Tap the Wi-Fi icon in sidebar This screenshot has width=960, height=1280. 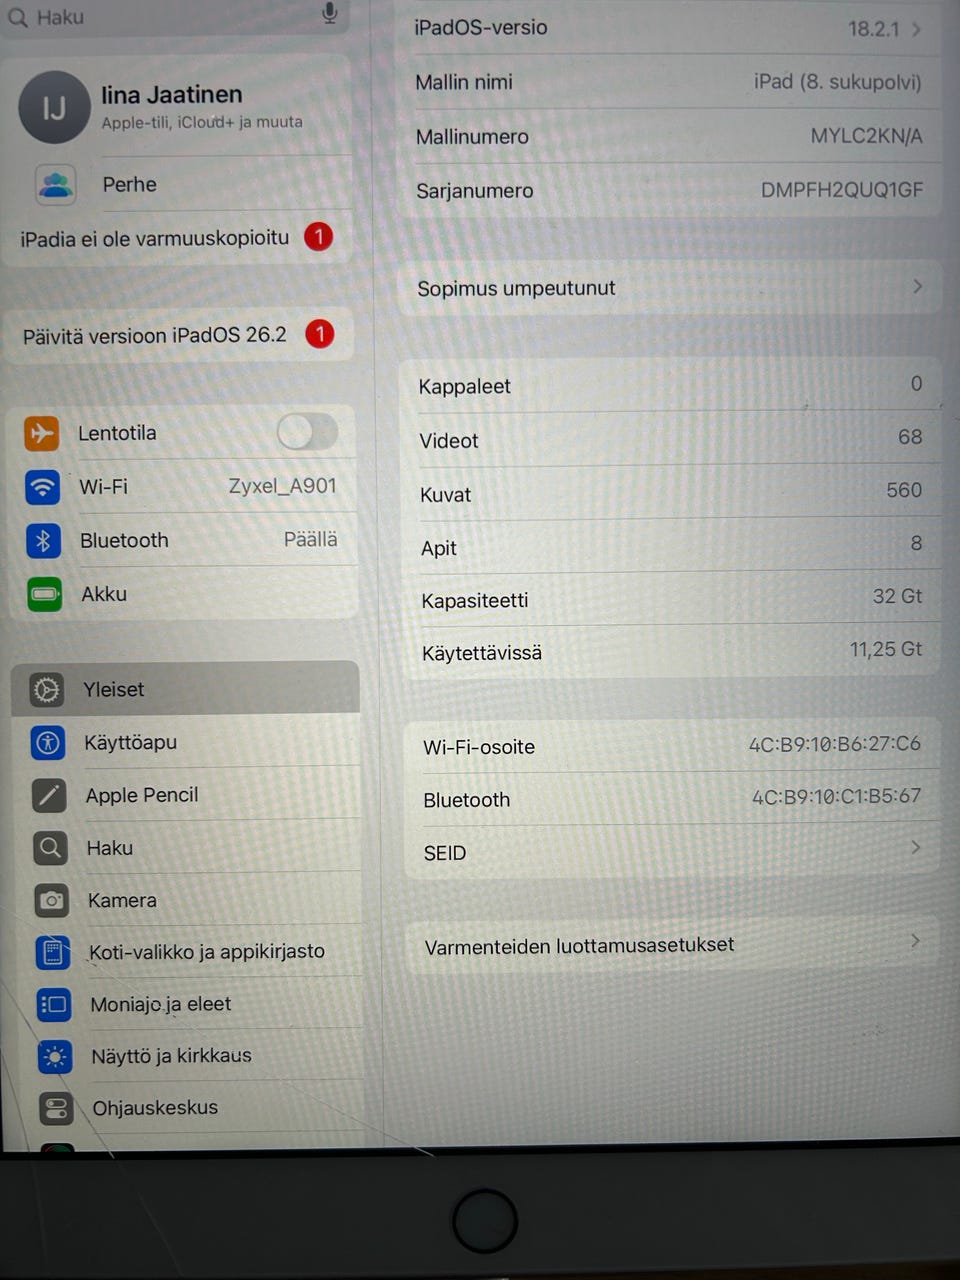point(42,487)
